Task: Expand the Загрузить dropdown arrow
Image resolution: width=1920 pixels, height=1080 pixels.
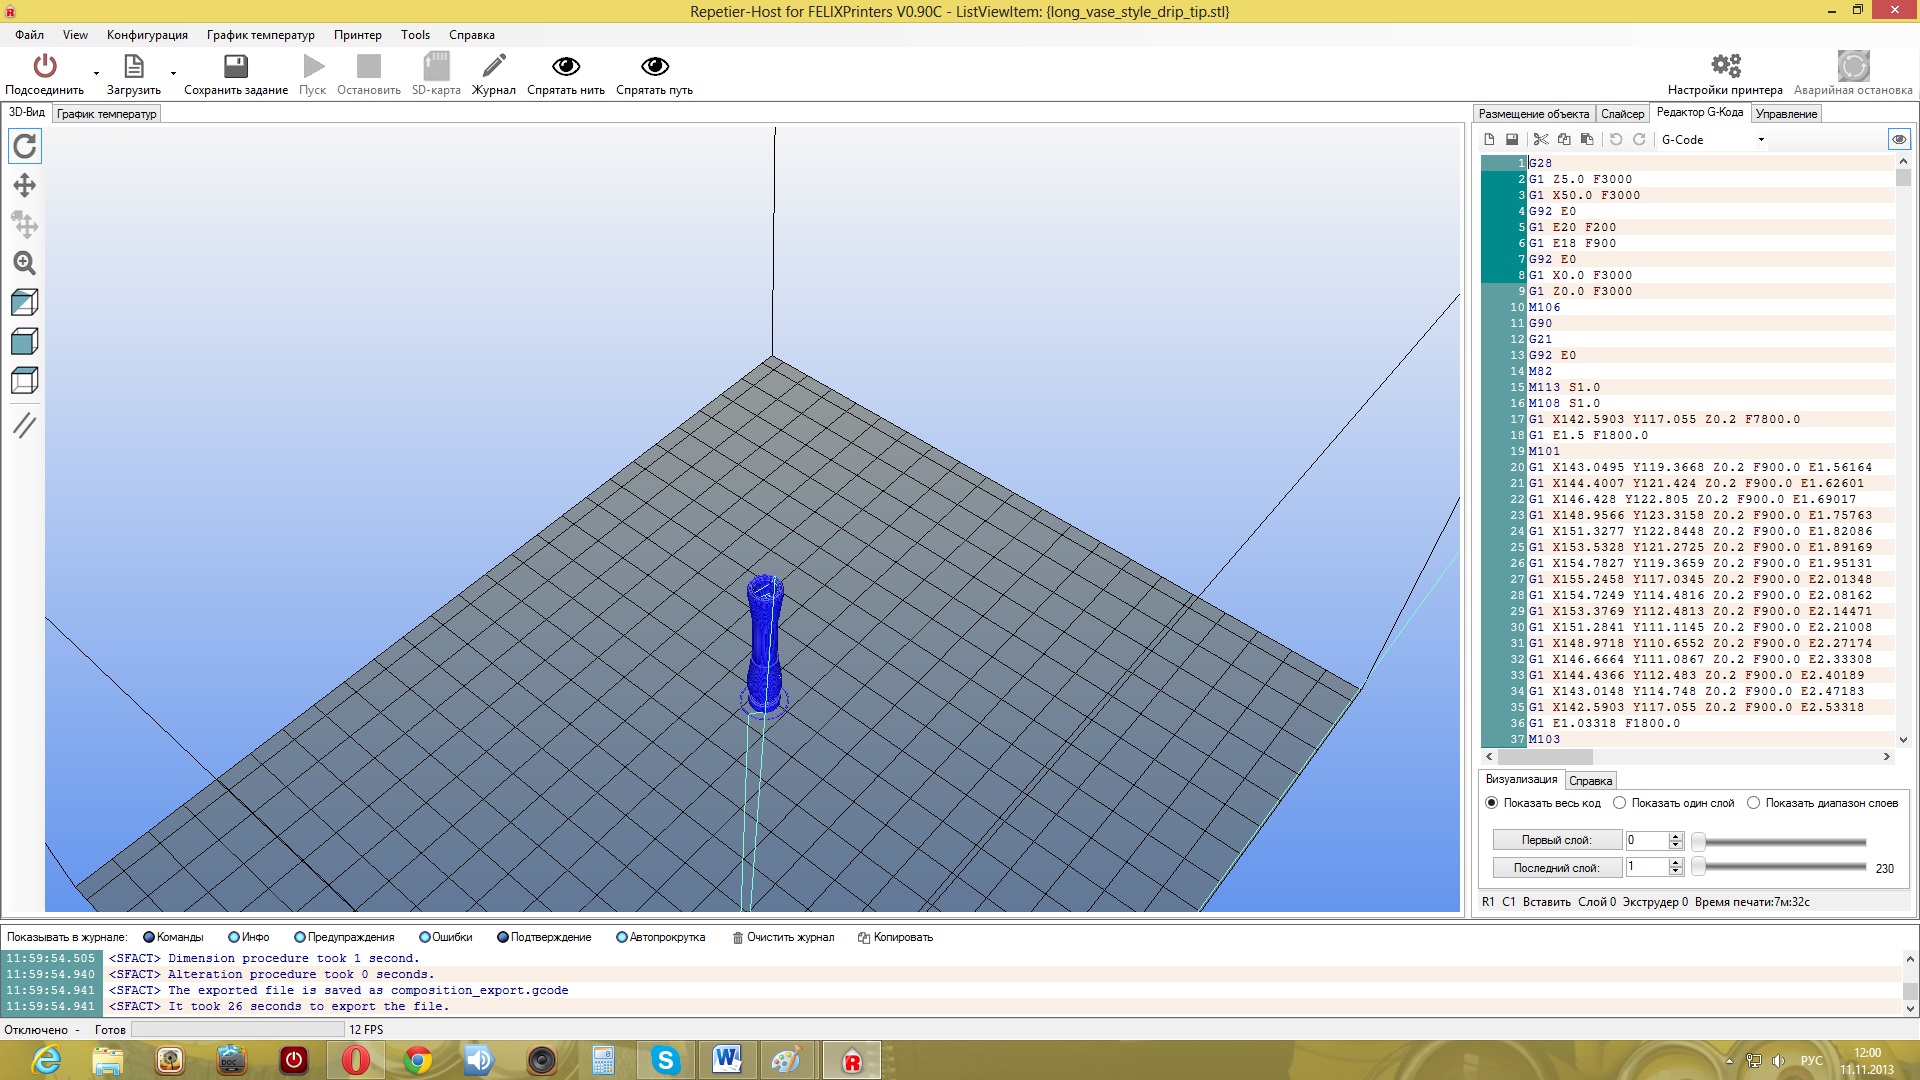Action: (174, 73)
